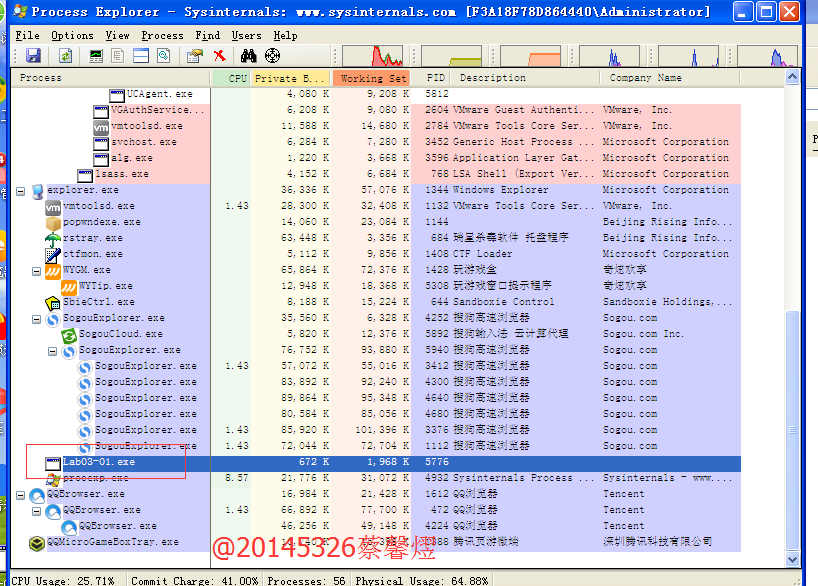Save the process list (disk icon)
The height and width of the screenshot is (586, 818).
[x=33, y=55]
